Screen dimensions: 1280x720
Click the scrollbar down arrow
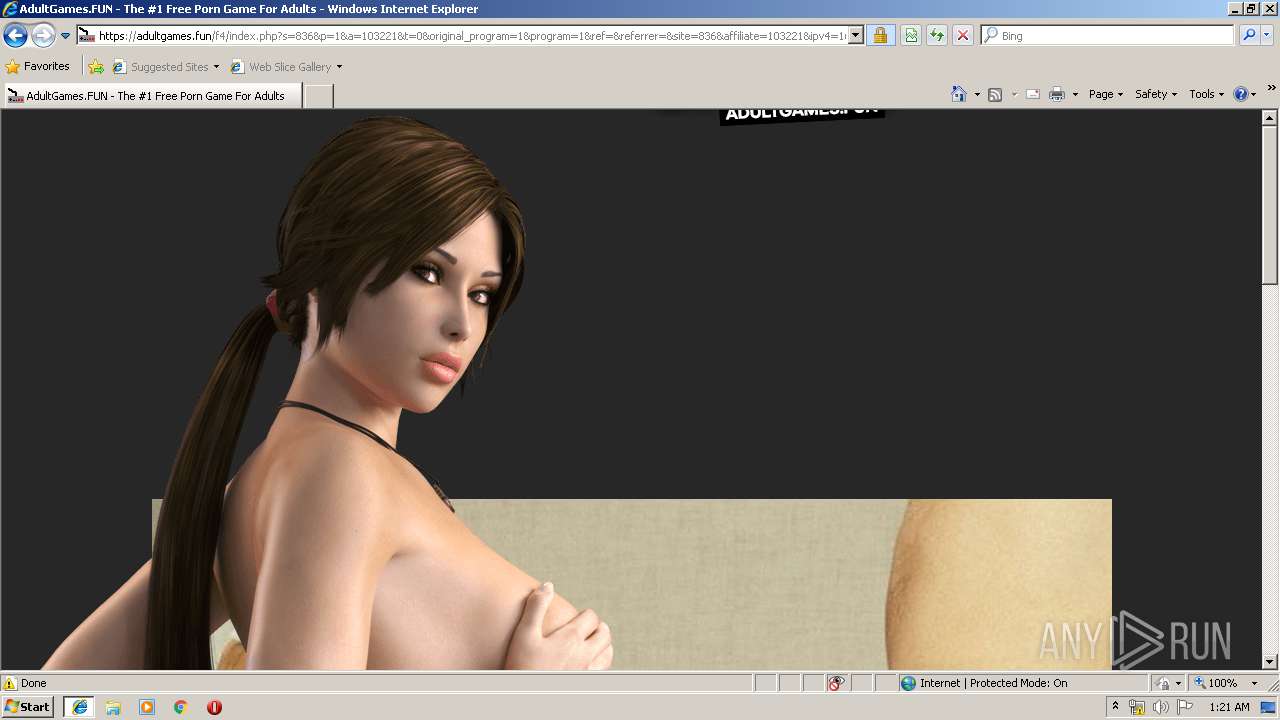[1270, 661]
